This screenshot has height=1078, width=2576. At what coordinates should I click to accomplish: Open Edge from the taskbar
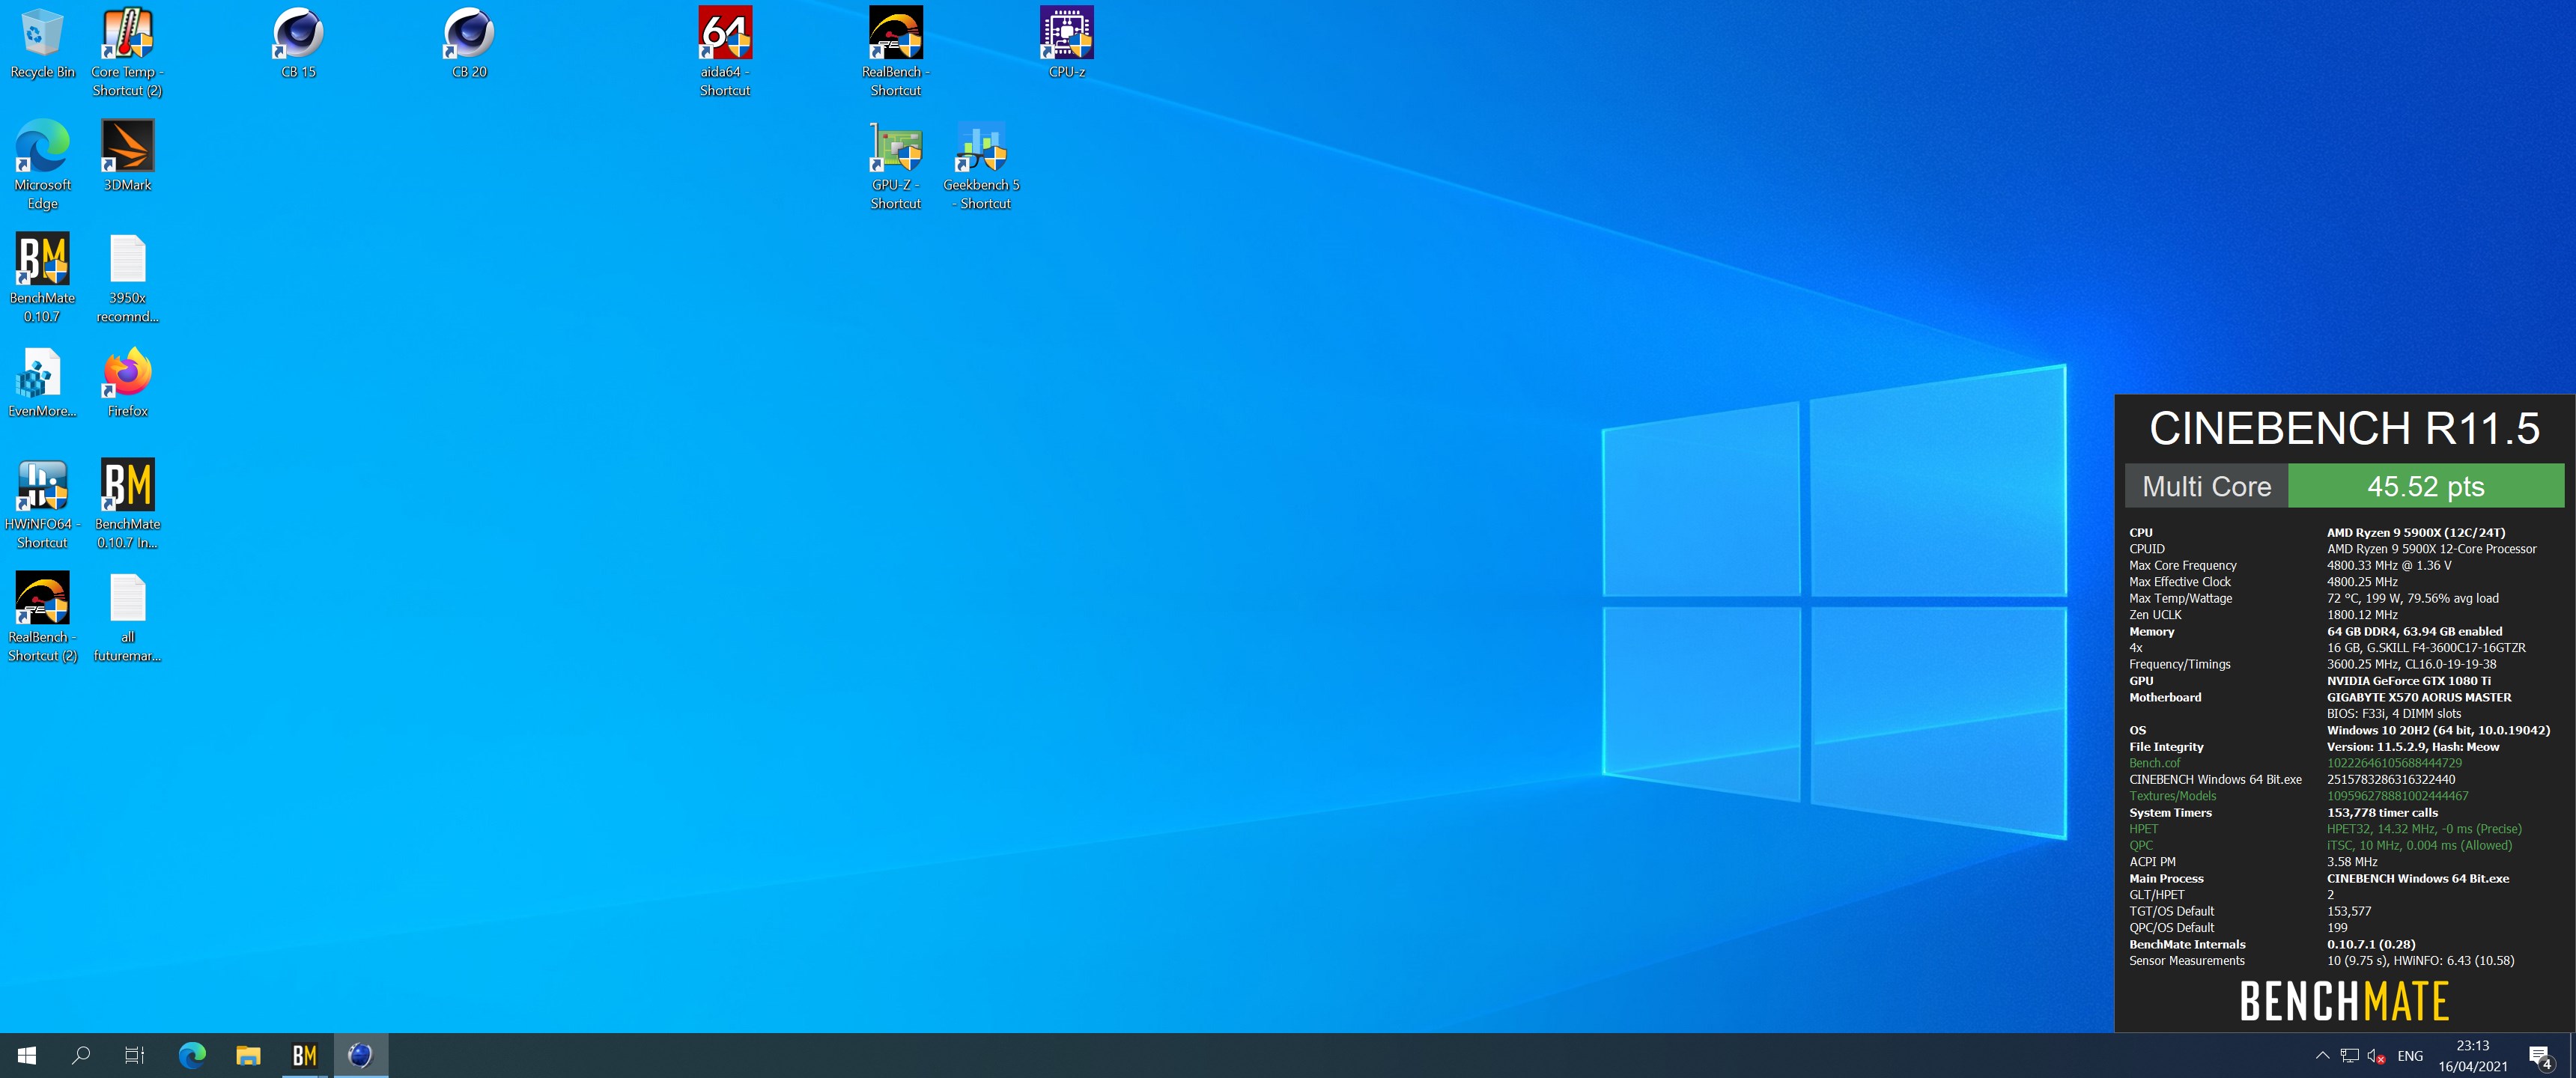192,1055
